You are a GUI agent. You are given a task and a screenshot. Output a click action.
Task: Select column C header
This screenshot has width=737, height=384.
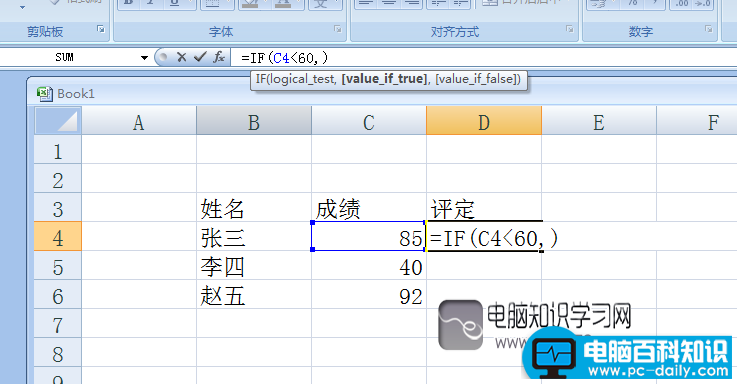click(x=369, y=121)
